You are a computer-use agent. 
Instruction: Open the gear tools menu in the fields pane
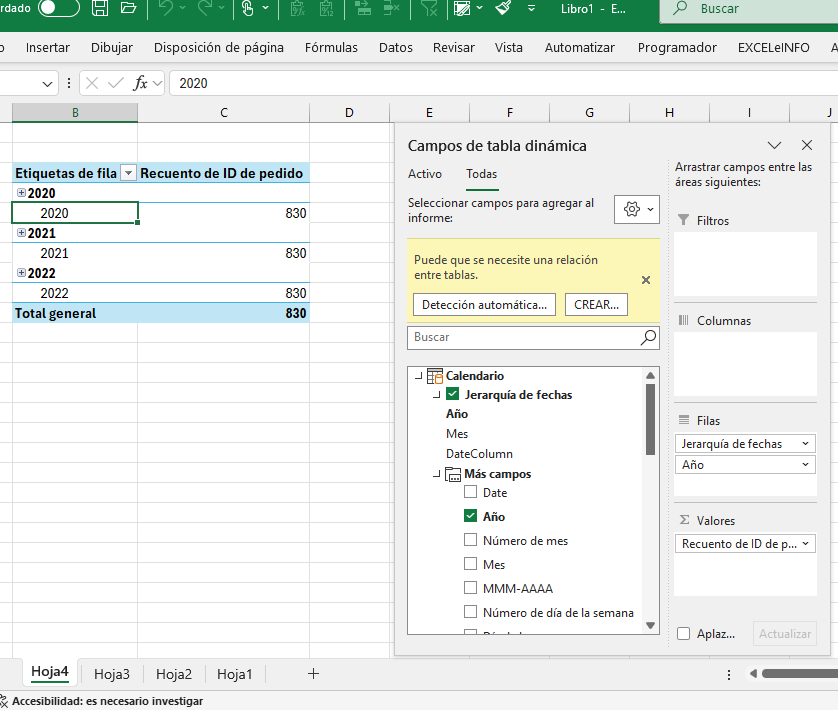tap(636, 208)
